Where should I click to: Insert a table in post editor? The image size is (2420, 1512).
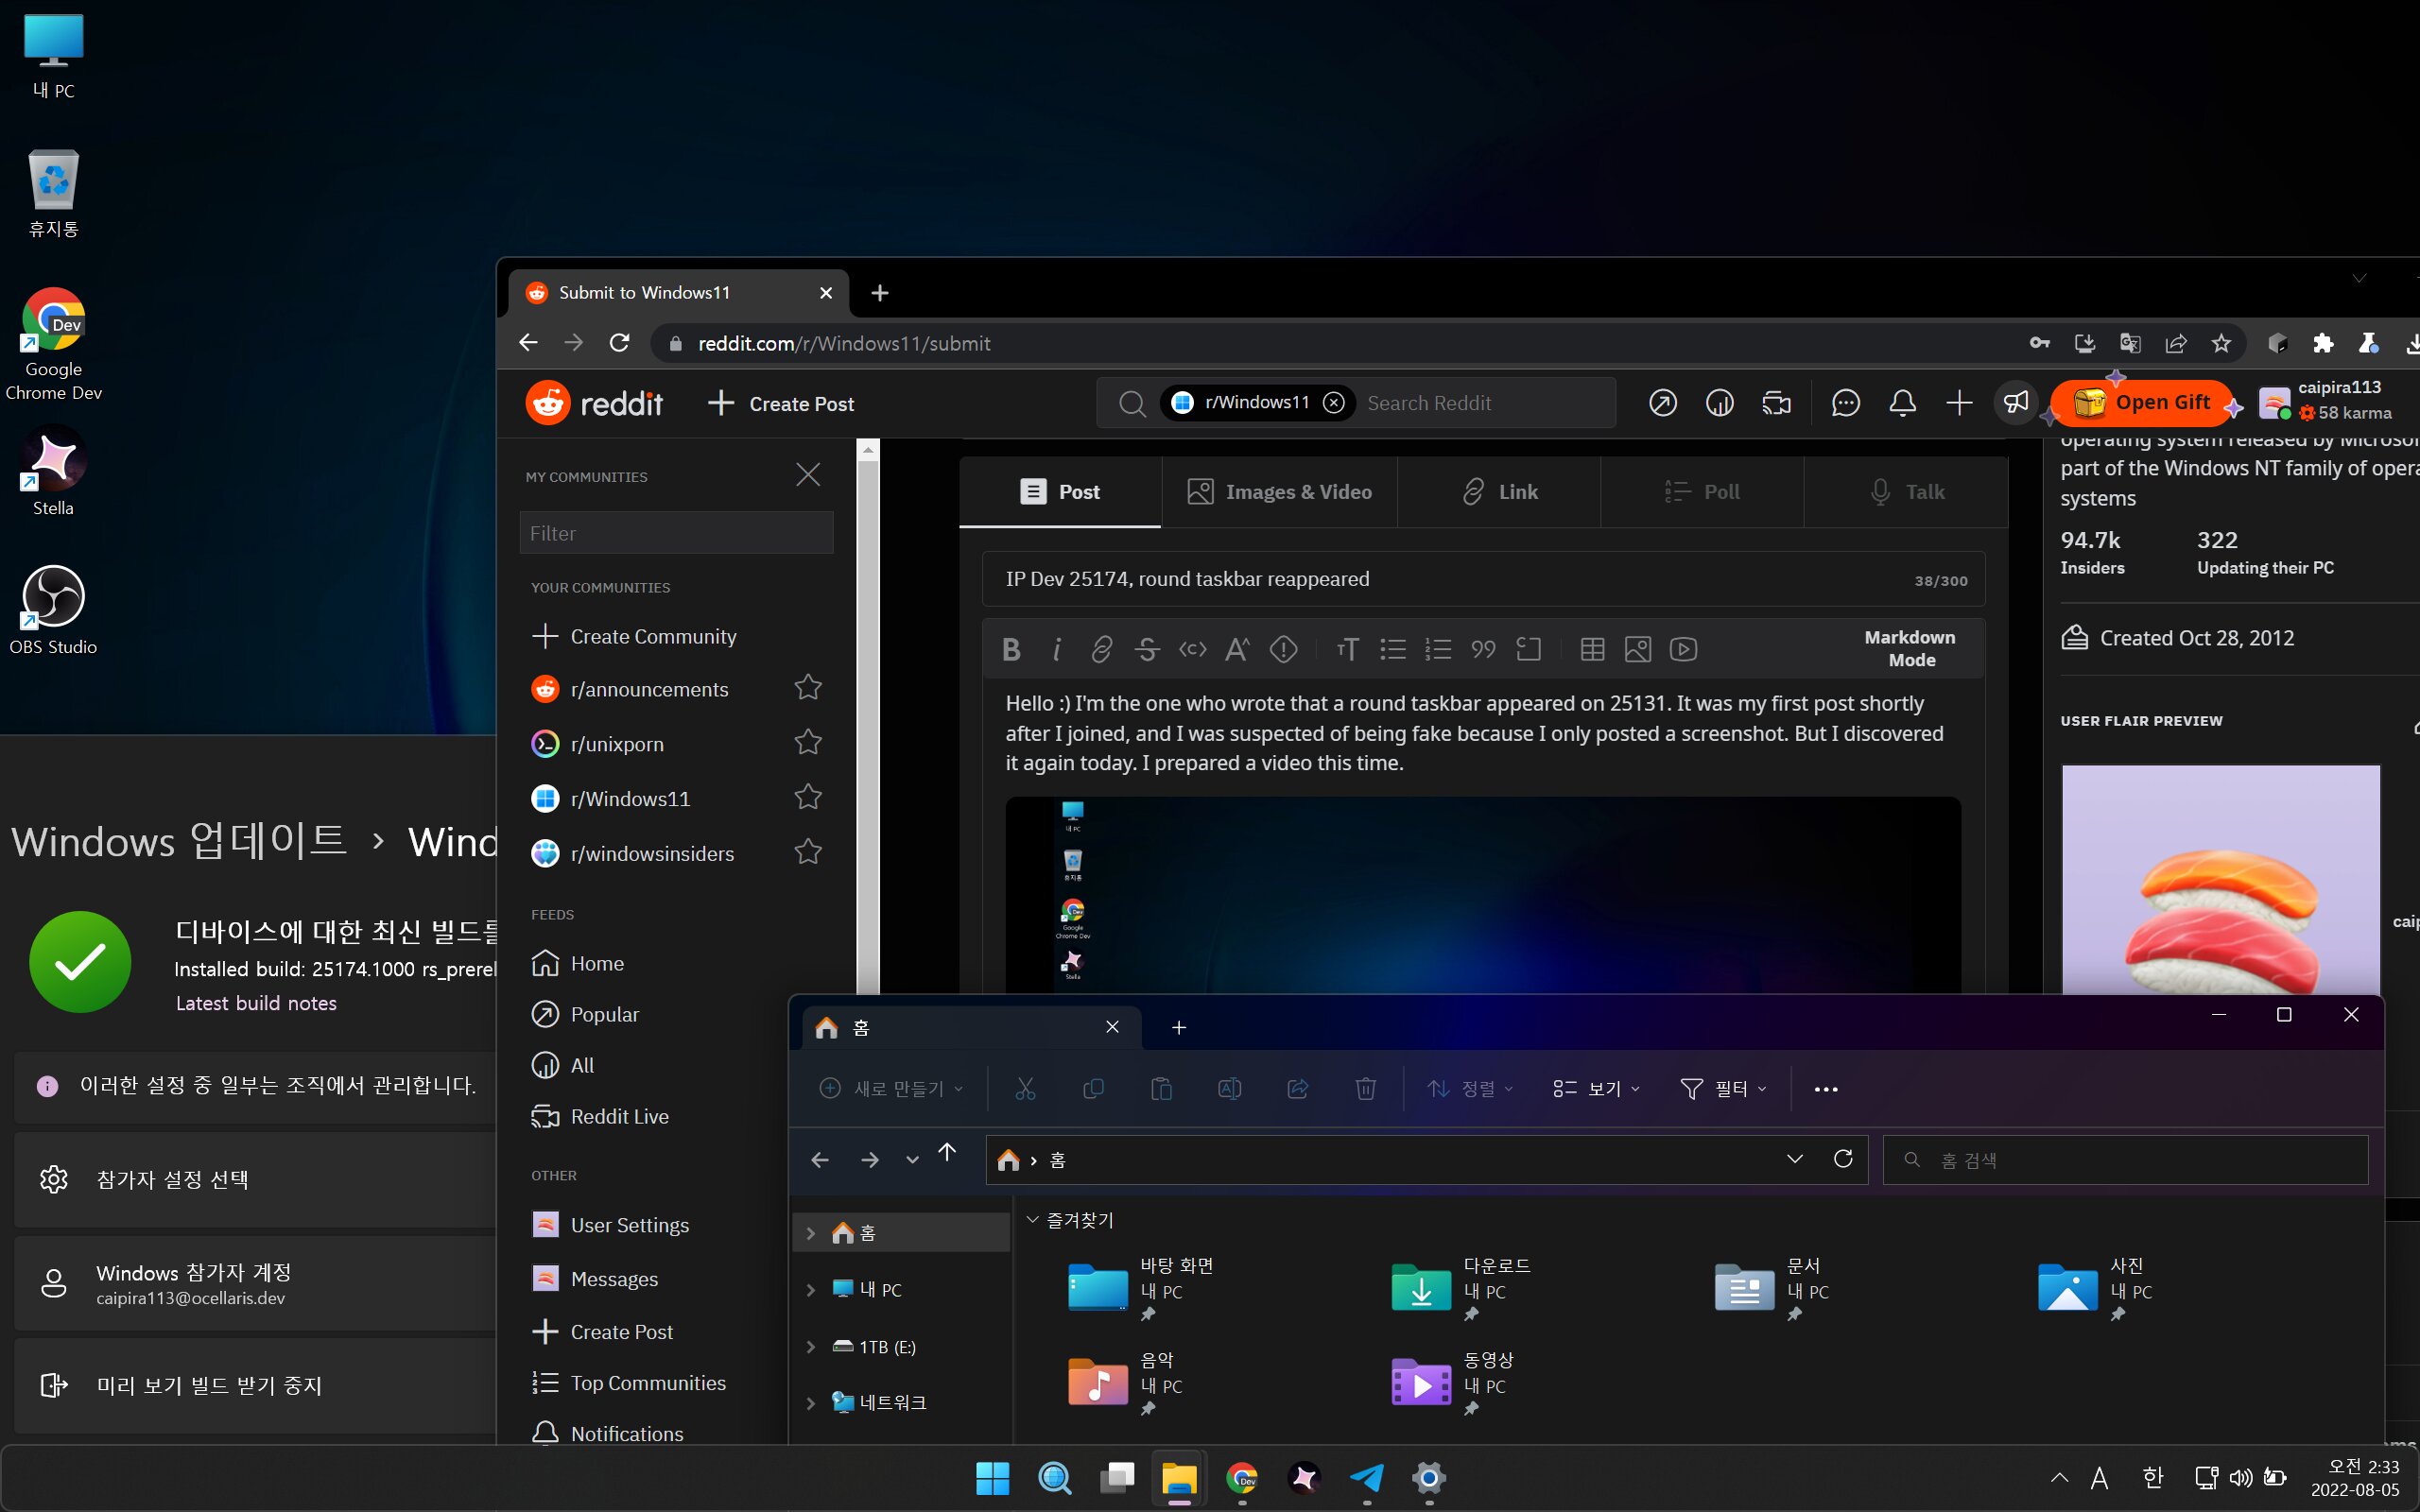[1592, 649]
